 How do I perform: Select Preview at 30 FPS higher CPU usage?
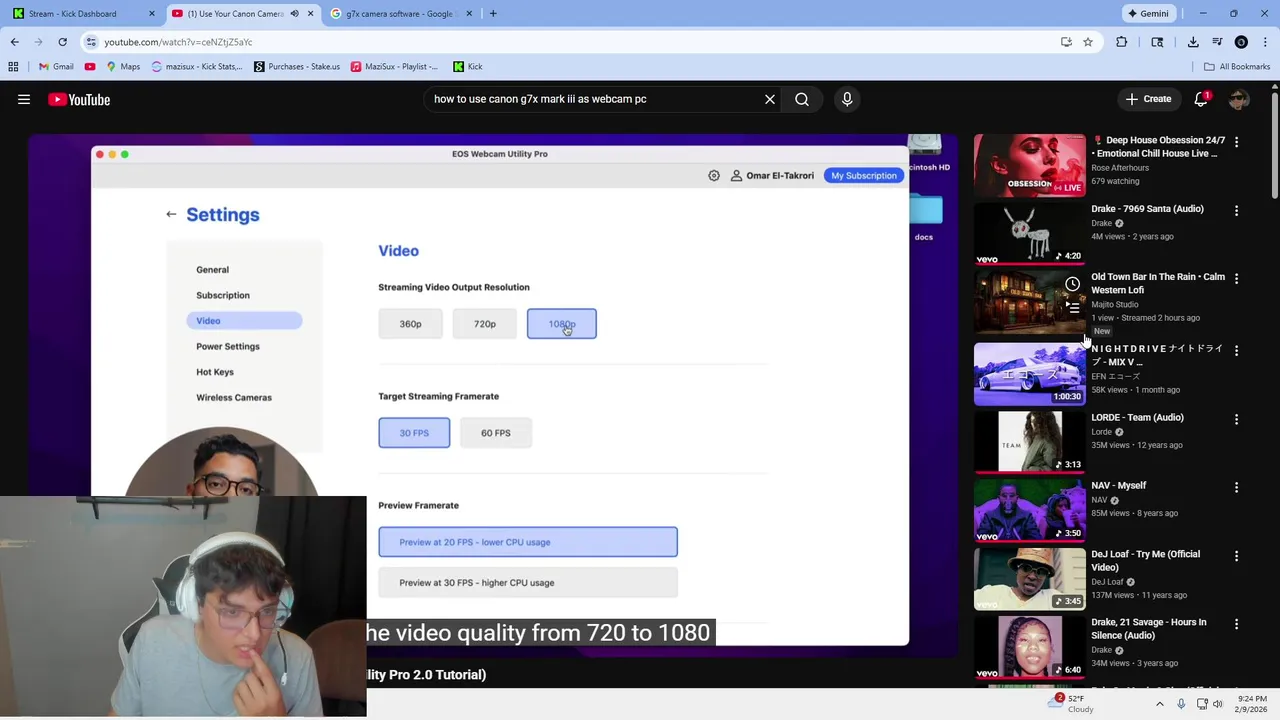pos(528,583)
